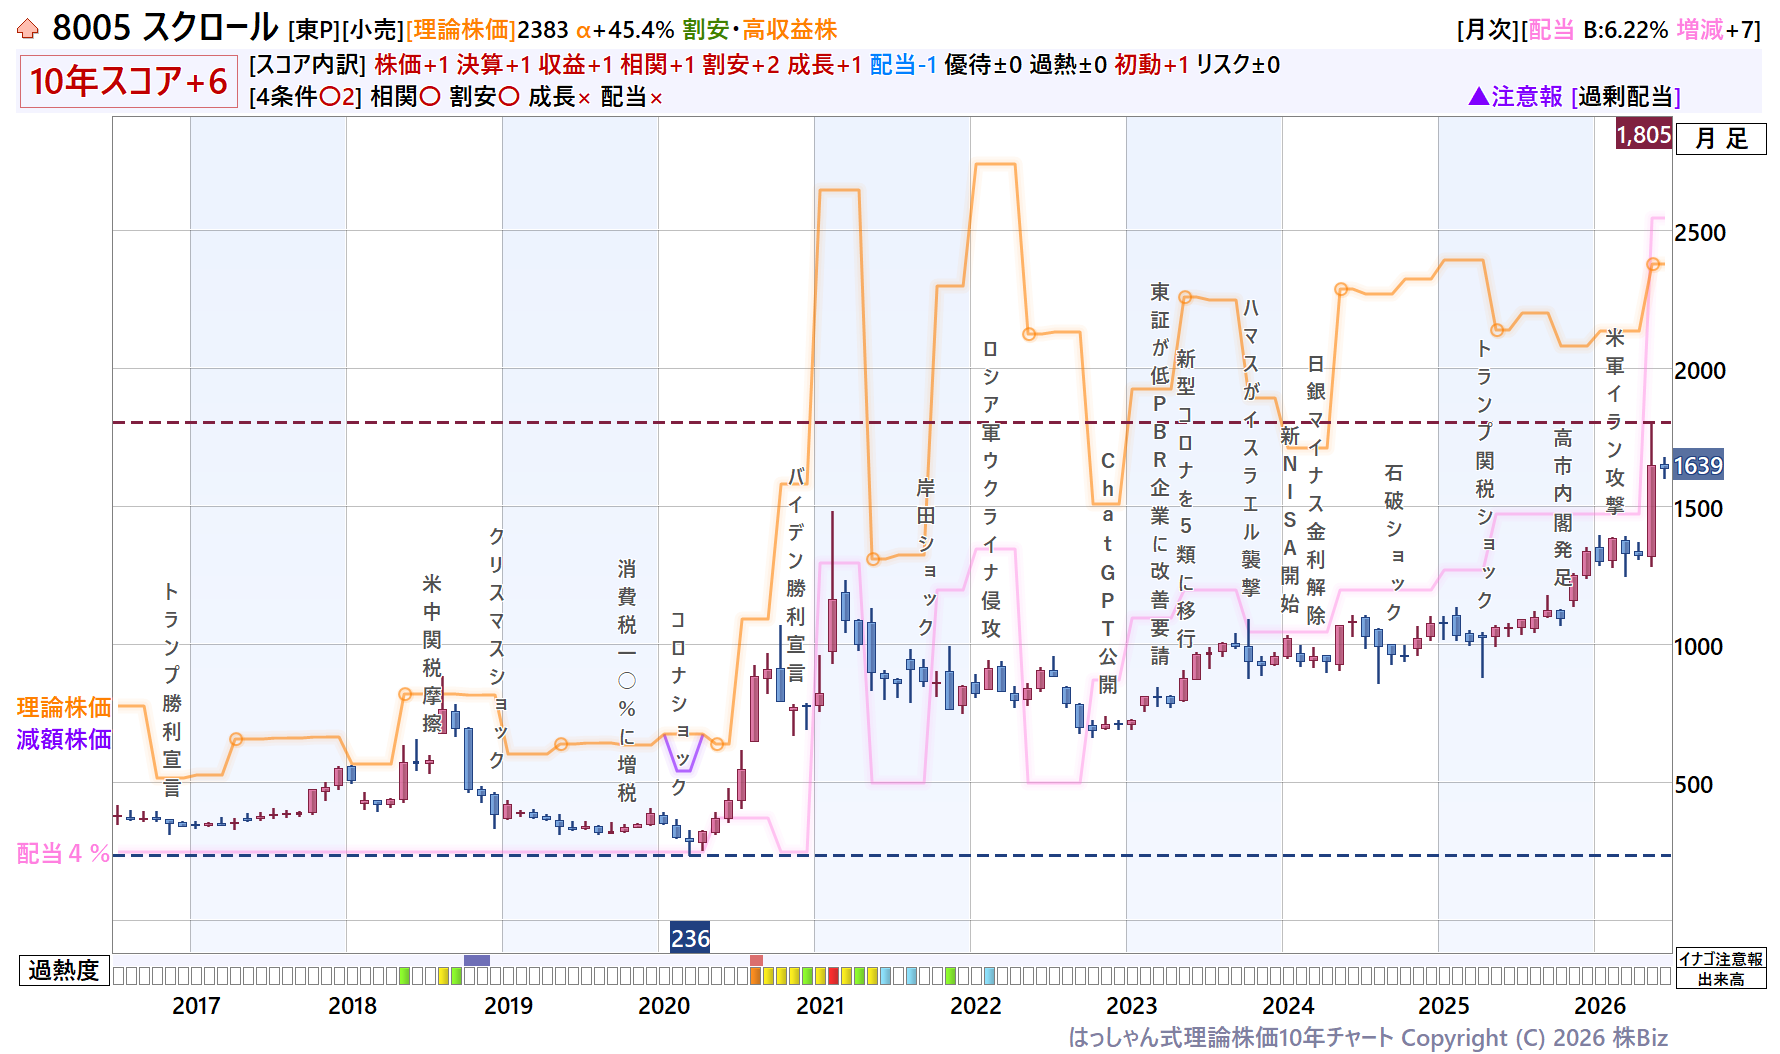The image size is (1780, 1054).
Task: Click the 236 low price marker
Action: [x=690, y=938]
